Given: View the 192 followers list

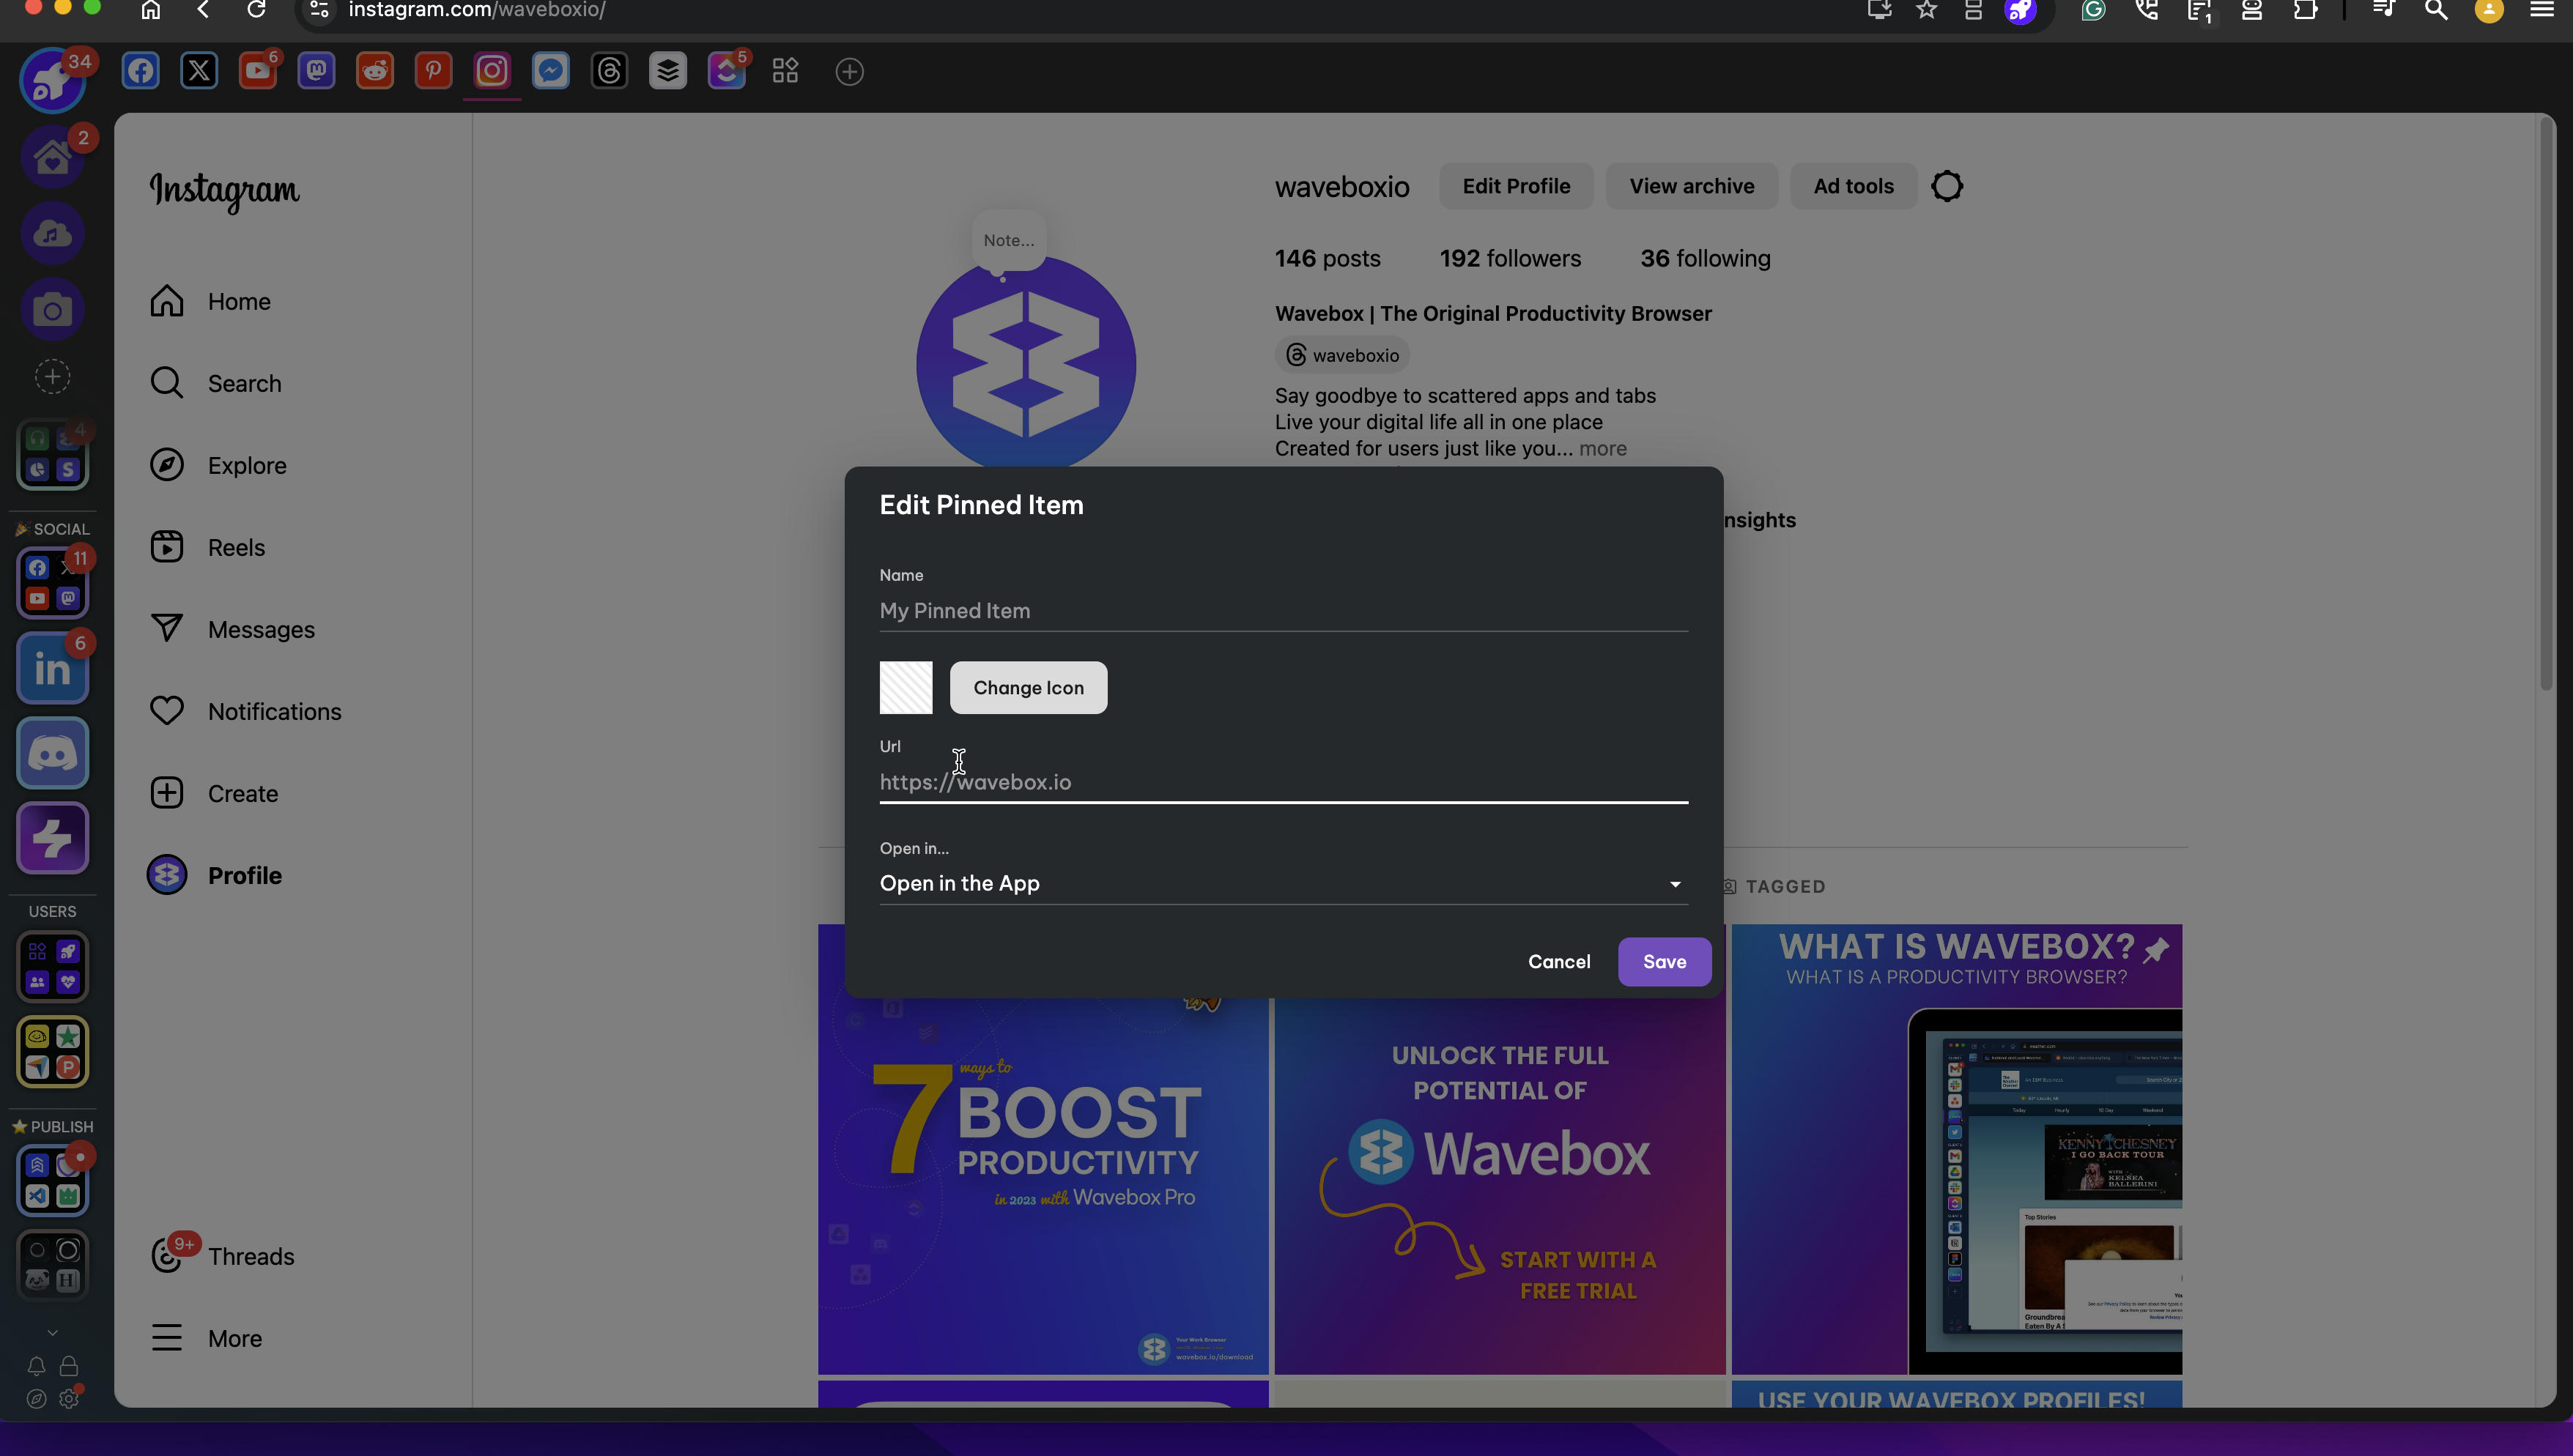Looking at the screenshot, I should 1510,258.
